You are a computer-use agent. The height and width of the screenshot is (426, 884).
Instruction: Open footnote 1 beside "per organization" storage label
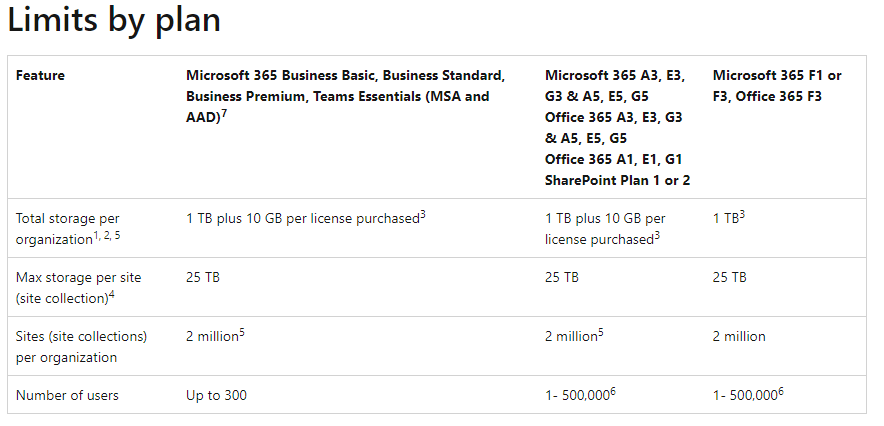[96, 234]
